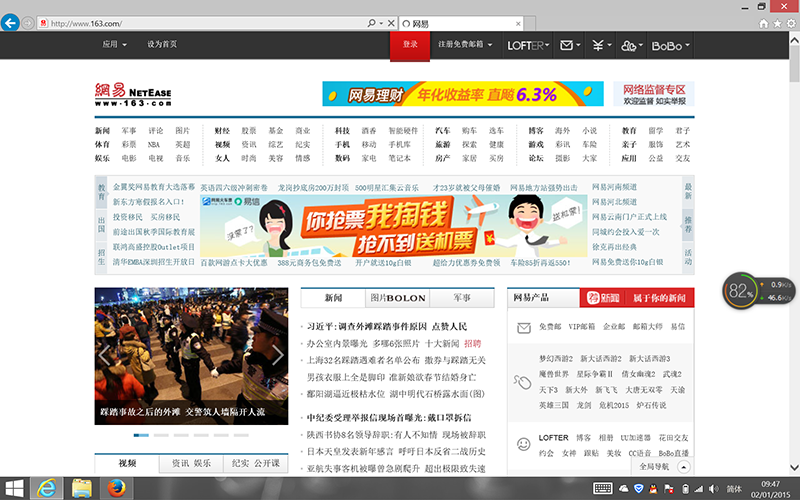Open the favorites star icon
This screenshot has width=800, height=500.
[x=777, y=23]
